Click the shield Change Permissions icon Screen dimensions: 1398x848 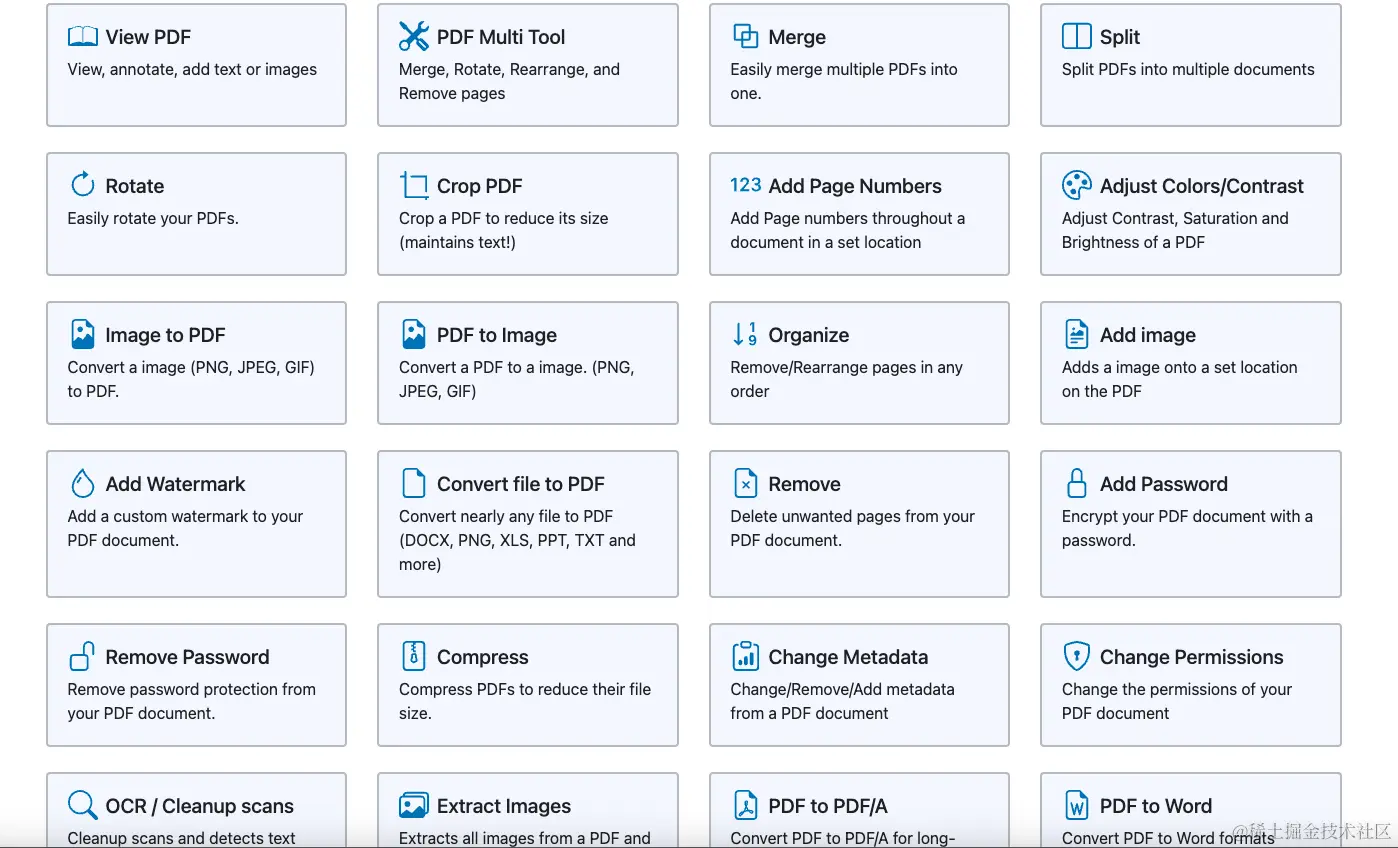[x=1077, y=656]
